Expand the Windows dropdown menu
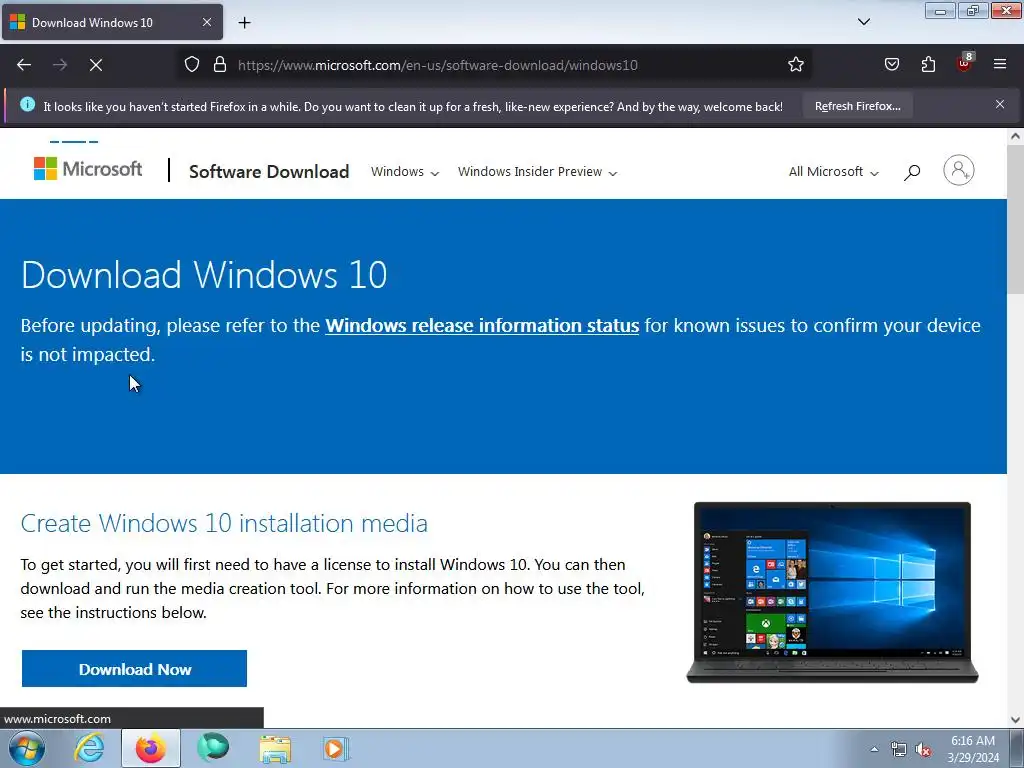This screenshot has height=768, width=1024. [405, 172]
